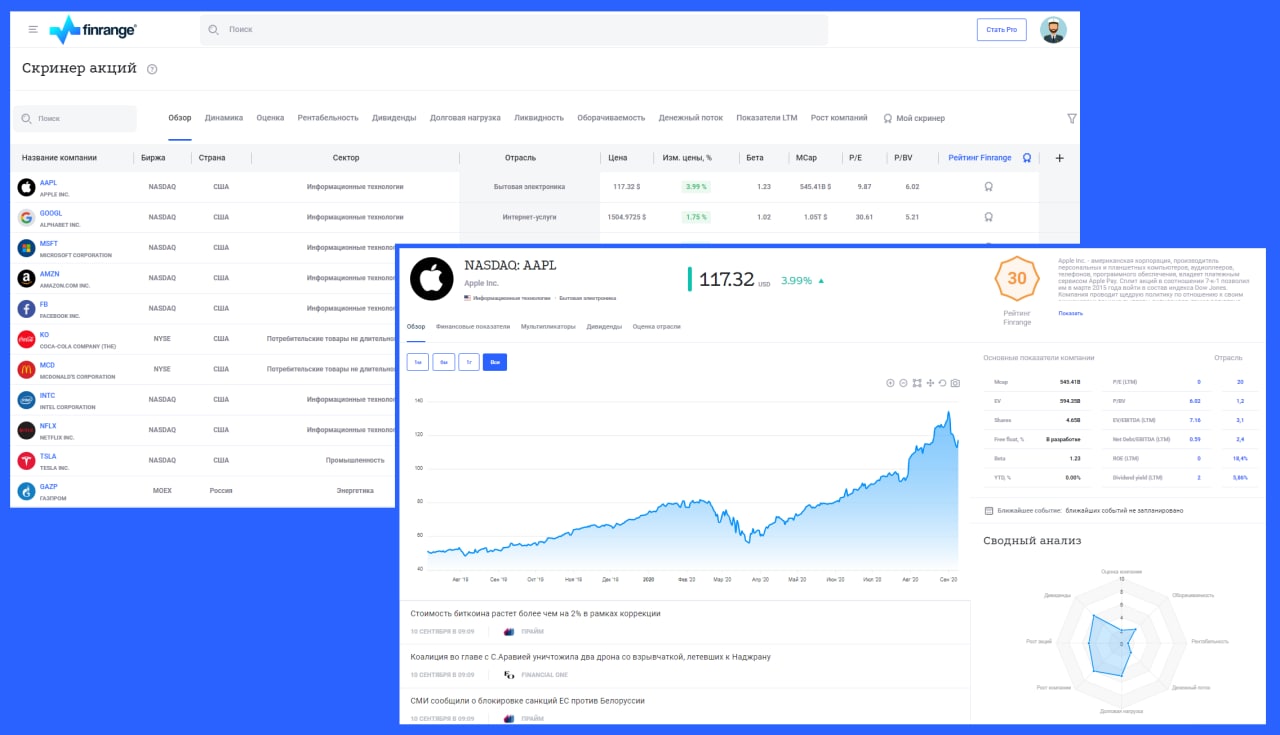Open the screener filter funnel icon
The height and width of the screenshot is (735, 1280).
(x=1072, y=118)
